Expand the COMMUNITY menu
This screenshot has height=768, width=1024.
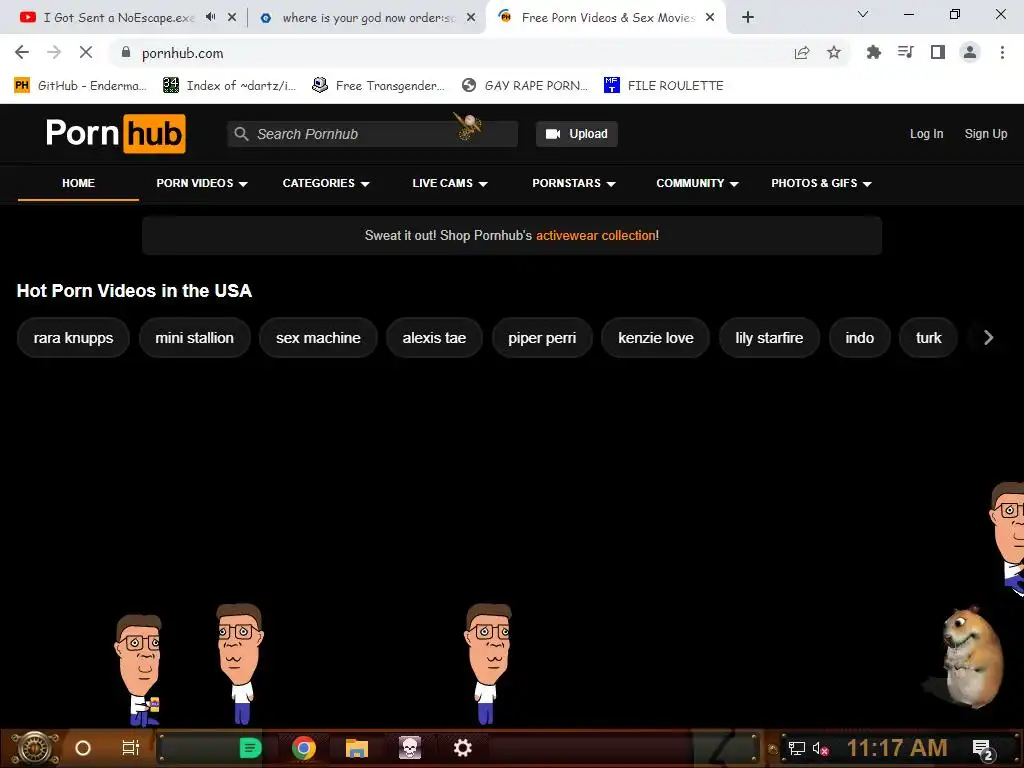[697, 184]
